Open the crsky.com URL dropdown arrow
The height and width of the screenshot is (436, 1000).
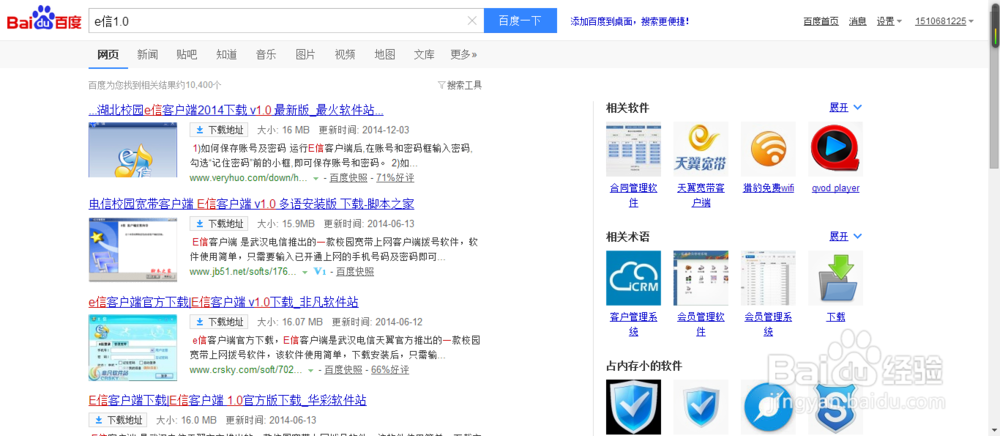(311, 370)
